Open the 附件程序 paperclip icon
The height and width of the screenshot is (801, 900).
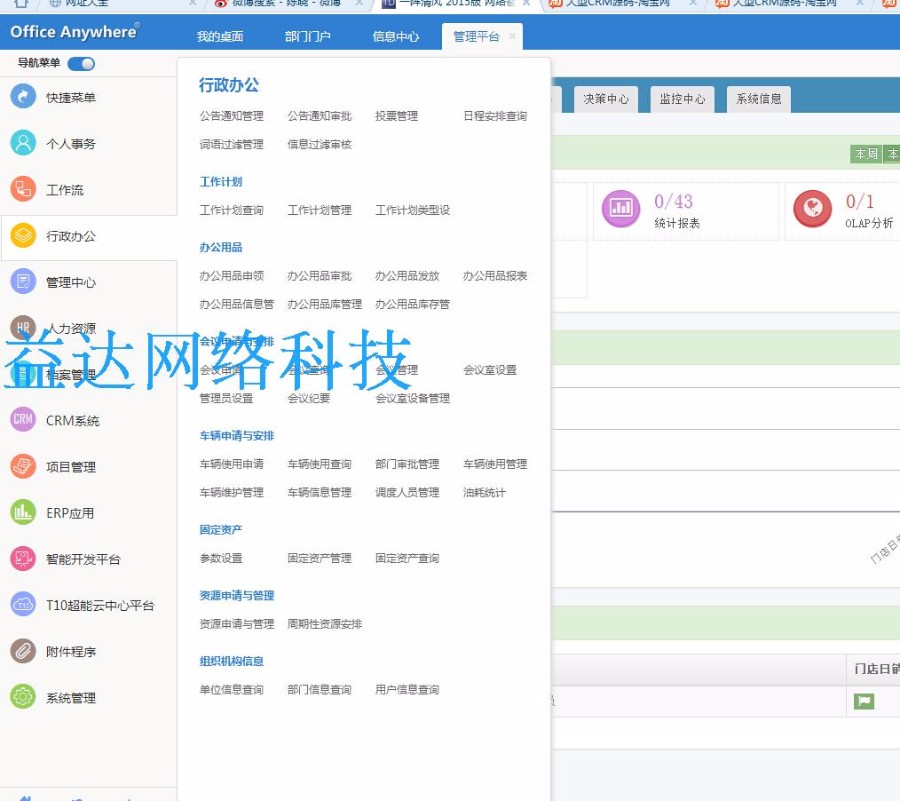[23, 651]
